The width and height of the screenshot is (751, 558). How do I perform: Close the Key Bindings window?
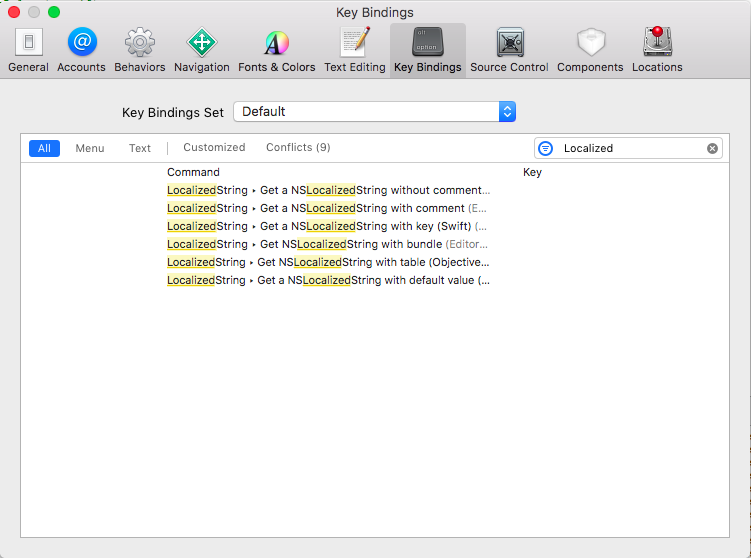(14, 12)
